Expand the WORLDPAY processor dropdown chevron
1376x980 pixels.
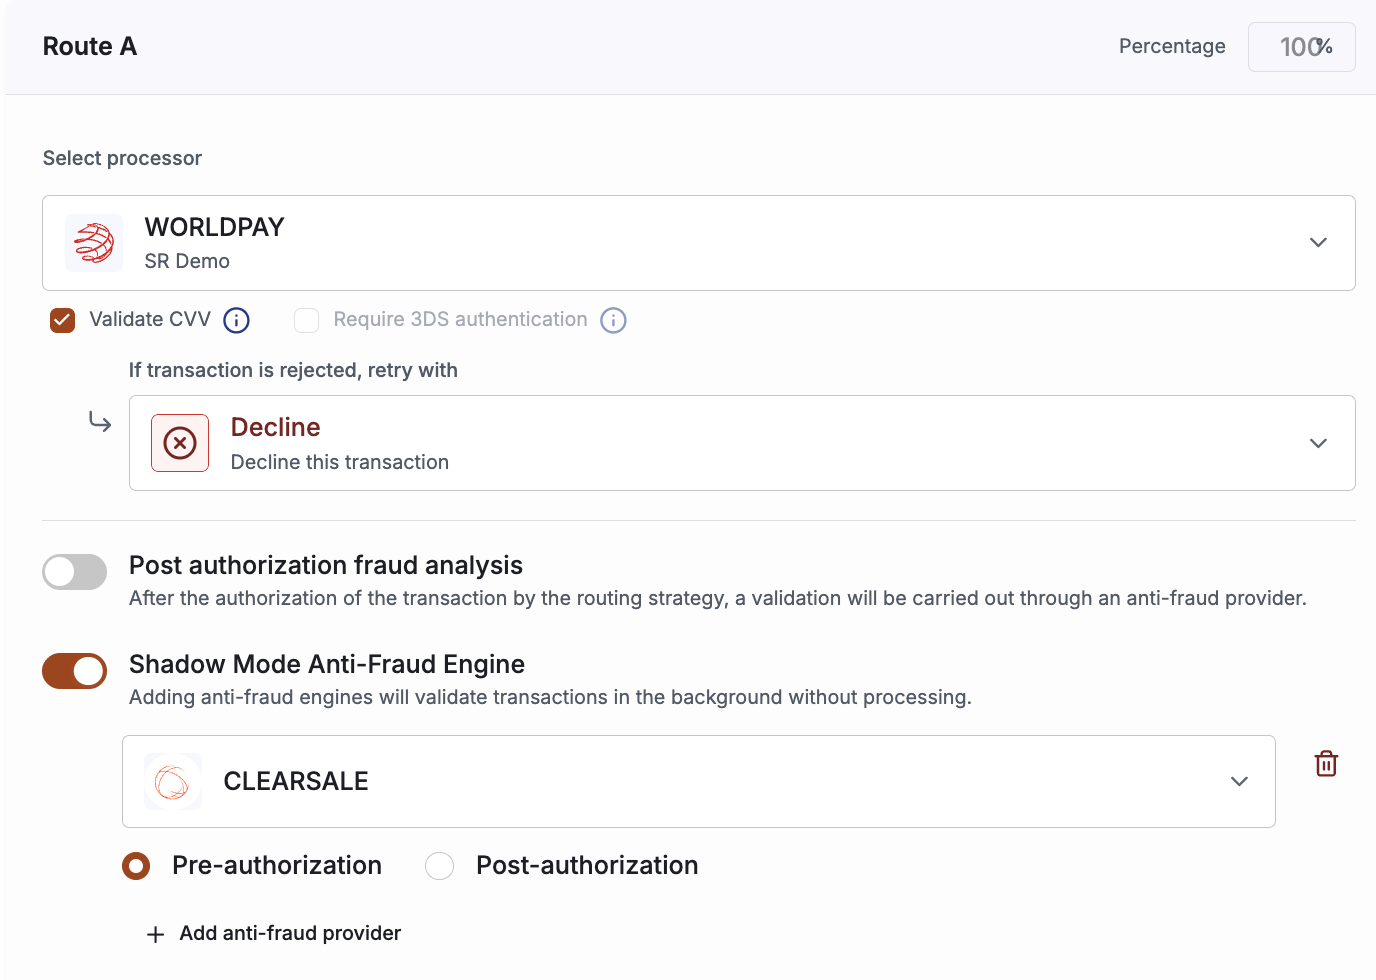tap(1318, 243)
